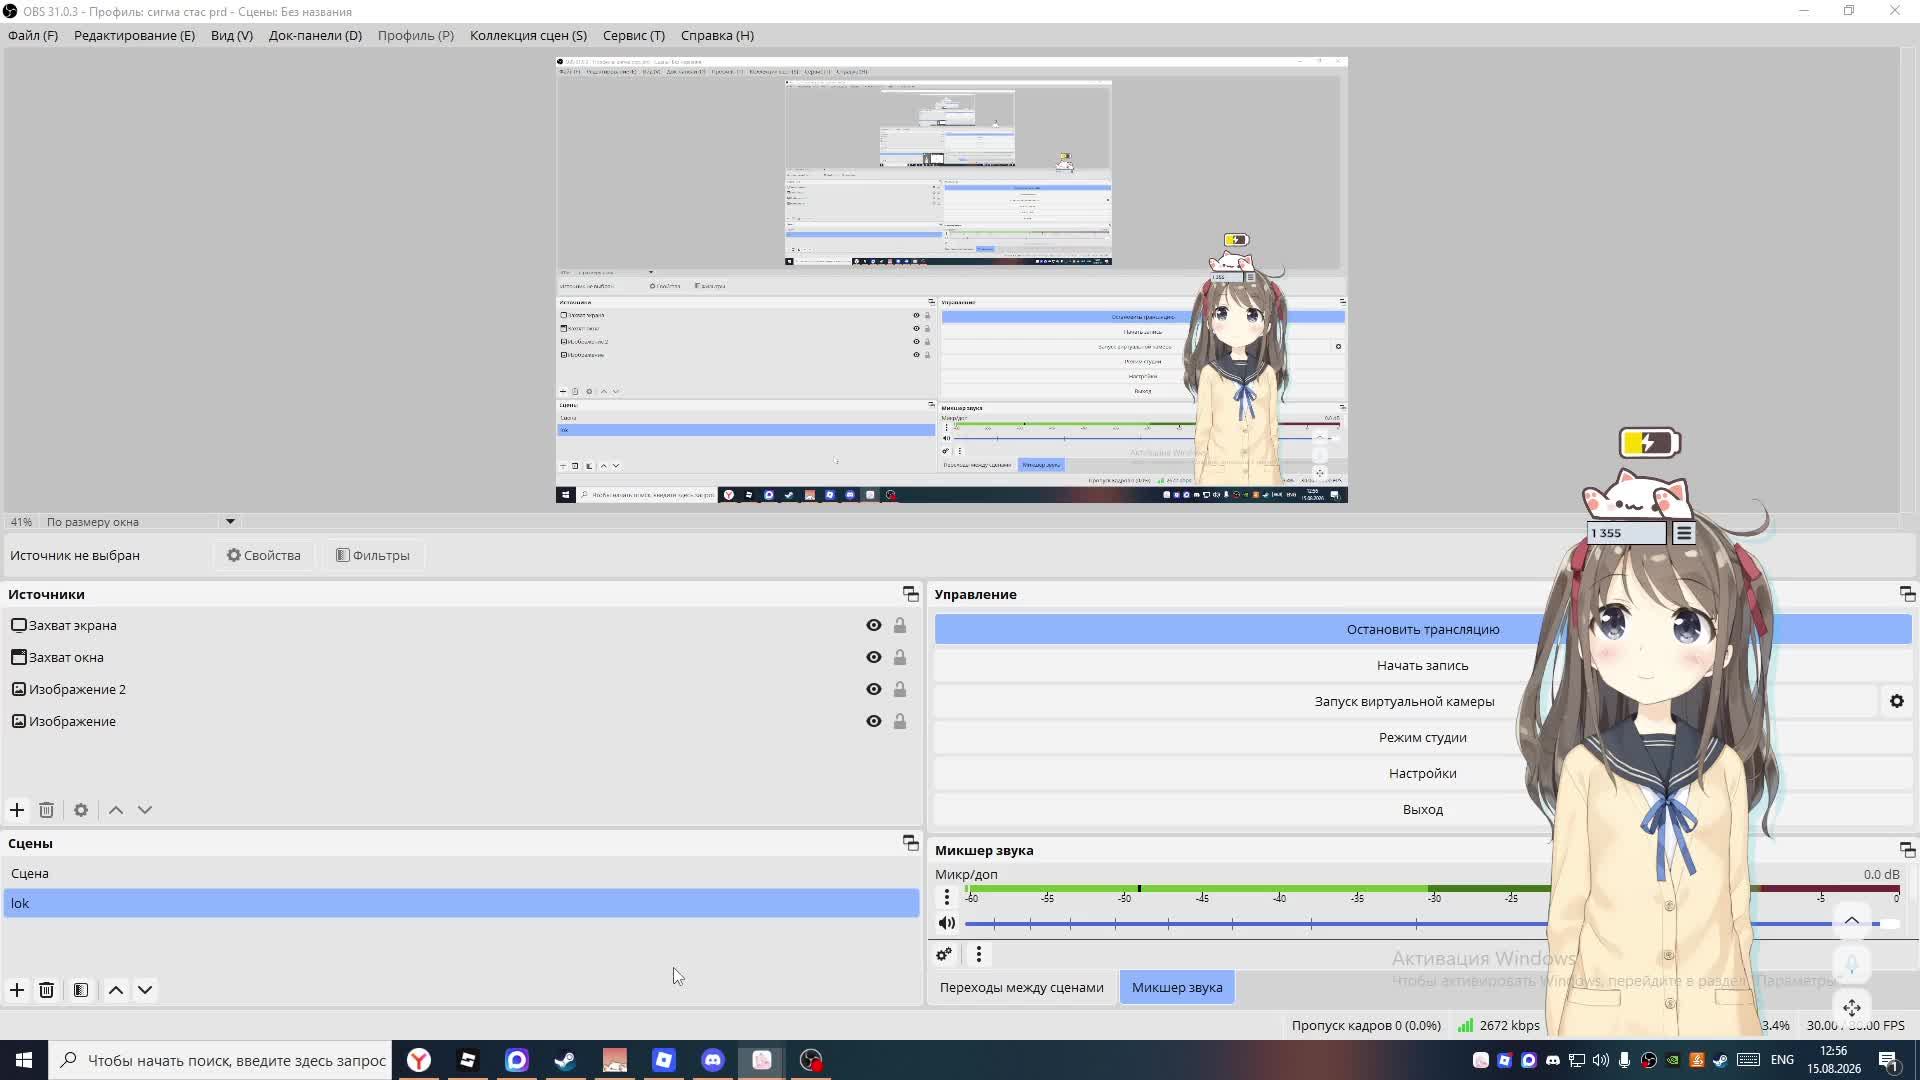The height and width of the screenshot is (1080, 1920).
Task: Open source Фильтры button
Action: (373, 555)
